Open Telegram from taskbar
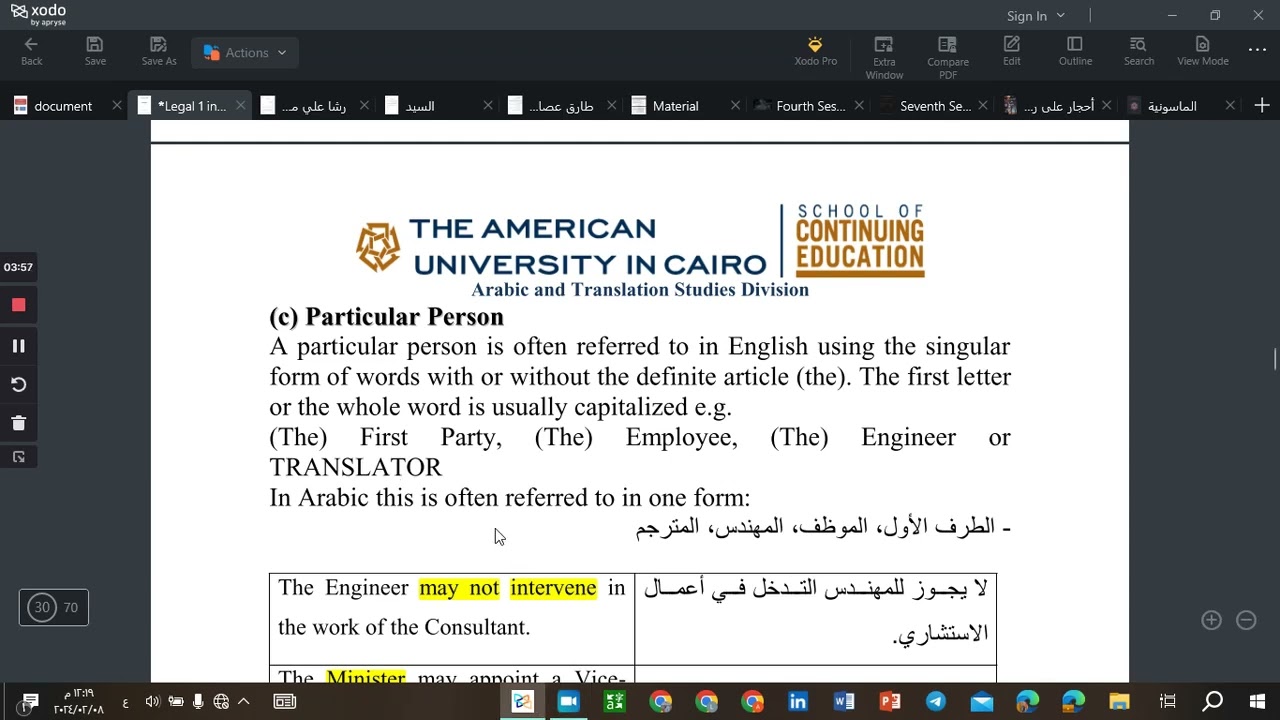The height and width of the screenshot is (720, 1280). (x=935, y=701)
